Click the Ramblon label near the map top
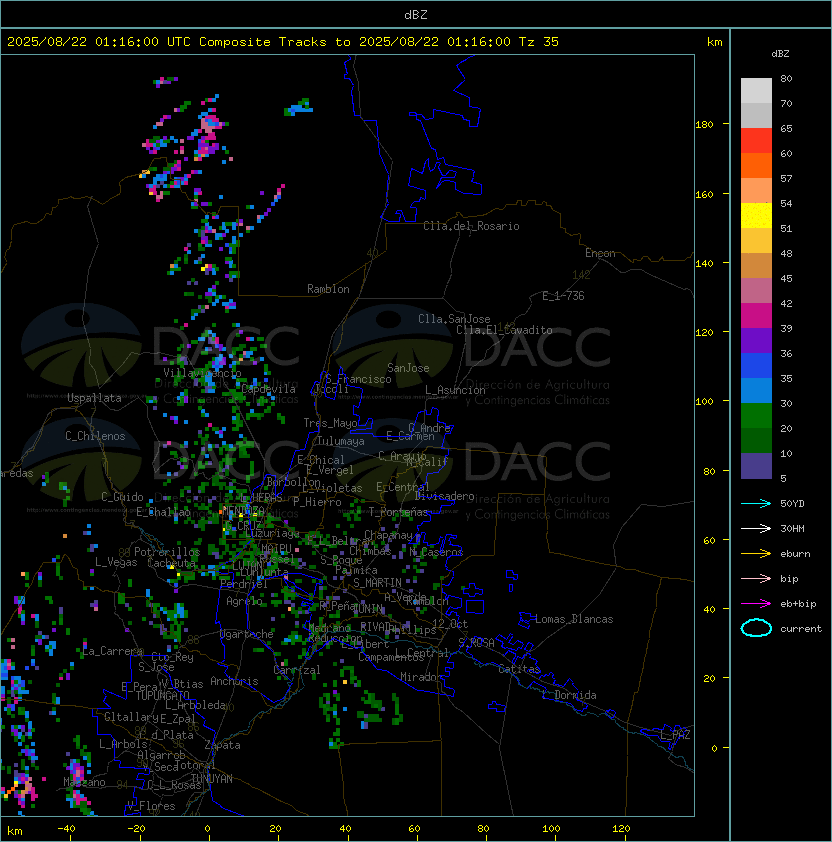Screen dimensions: 832x842 [x=328, y=289]
